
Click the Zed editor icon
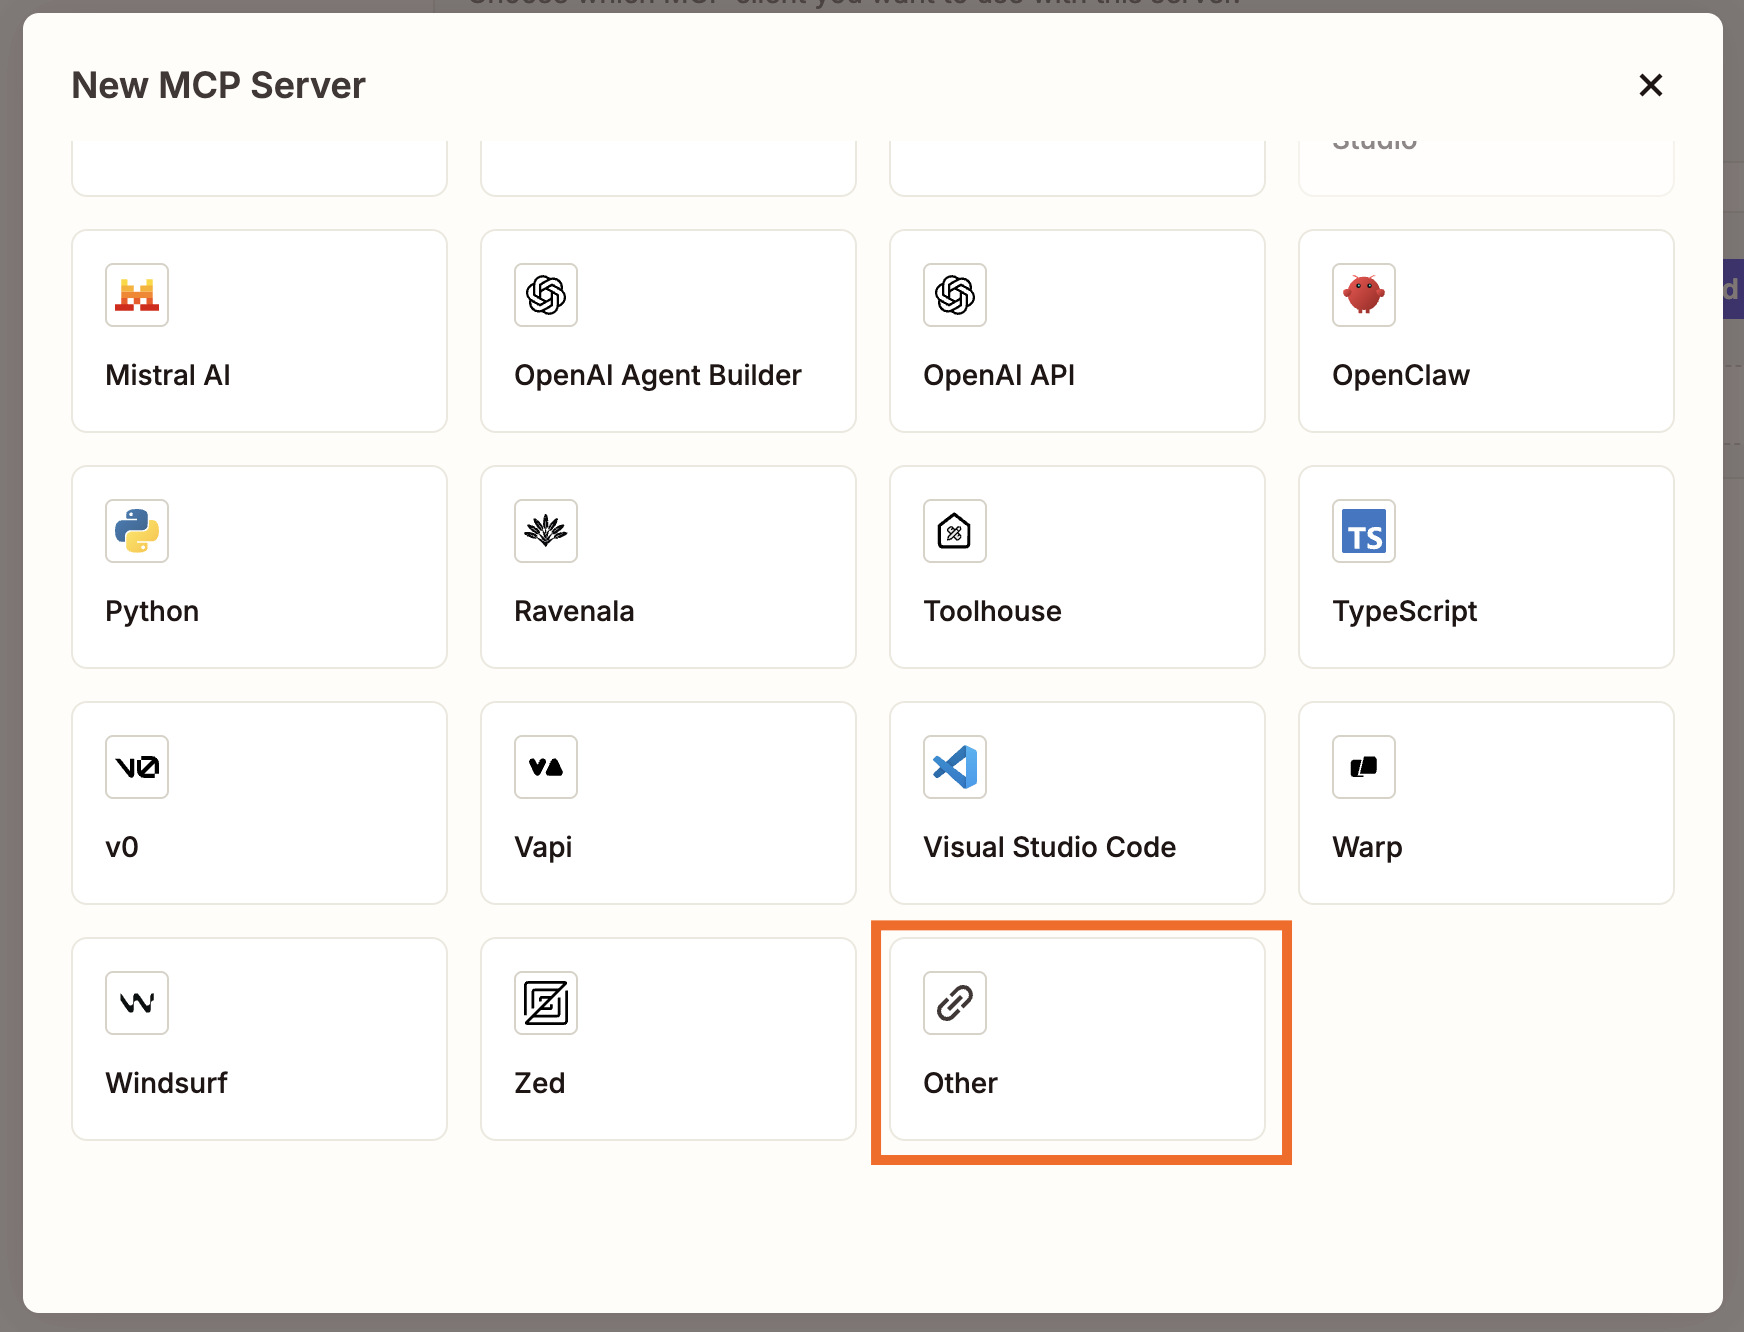pyautogui.click(x=545, y=1003)
